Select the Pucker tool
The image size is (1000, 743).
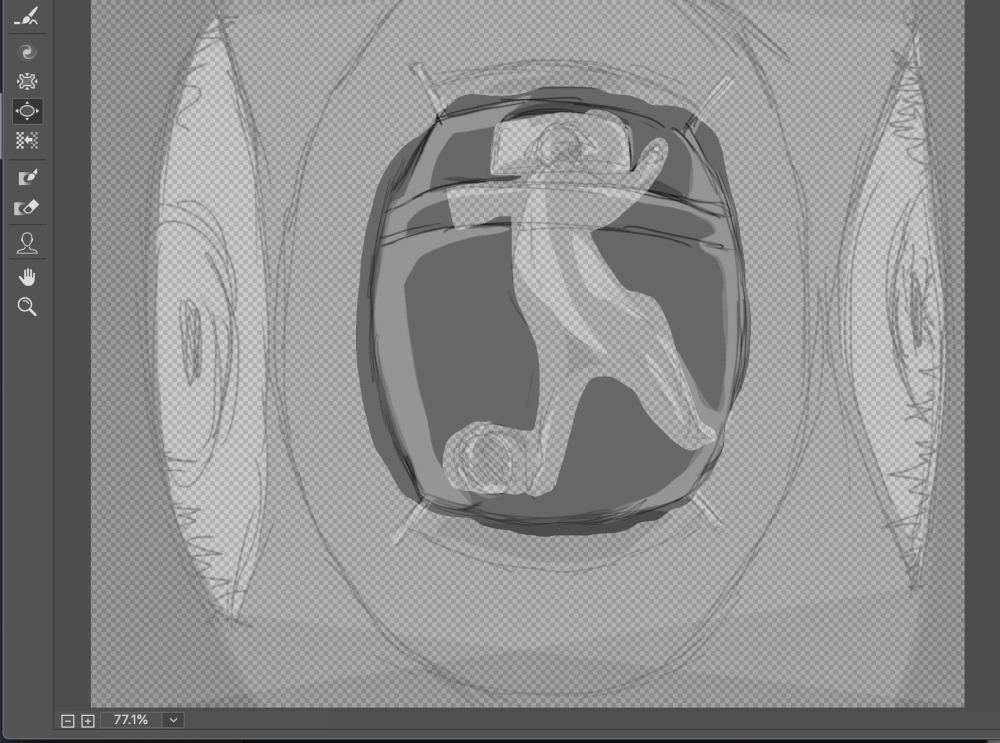click(27, 81)
